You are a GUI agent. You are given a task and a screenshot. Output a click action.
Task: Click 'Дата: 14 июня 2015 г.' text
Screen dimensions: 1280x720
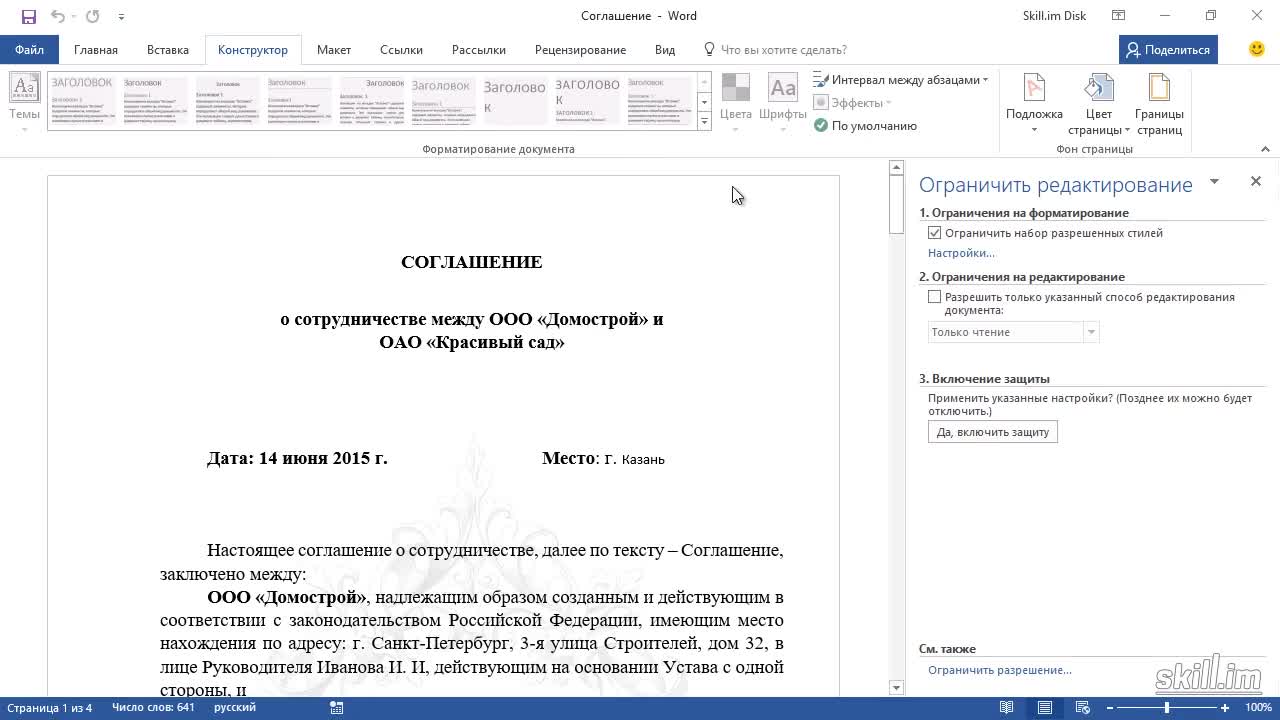coord(297,458)
